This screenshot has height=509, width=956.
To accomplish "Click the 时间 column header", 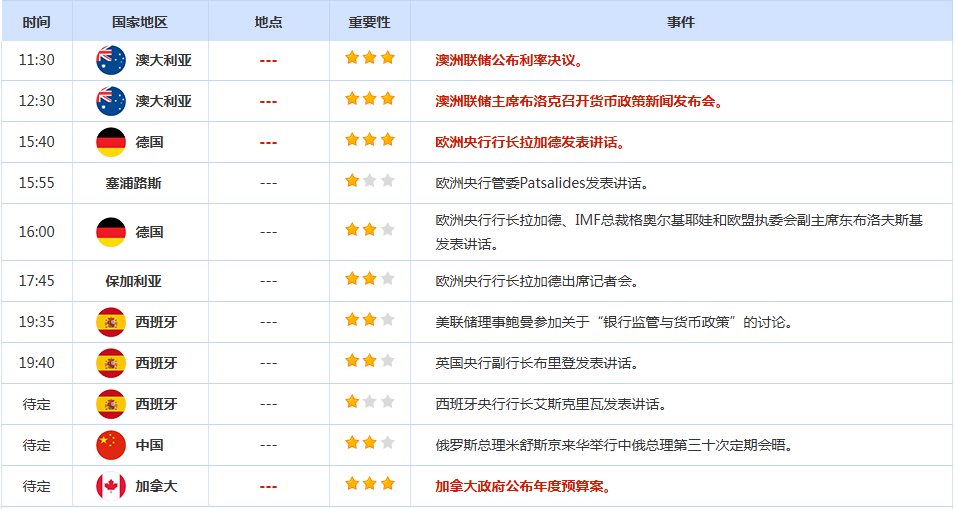I will point(36,22).
